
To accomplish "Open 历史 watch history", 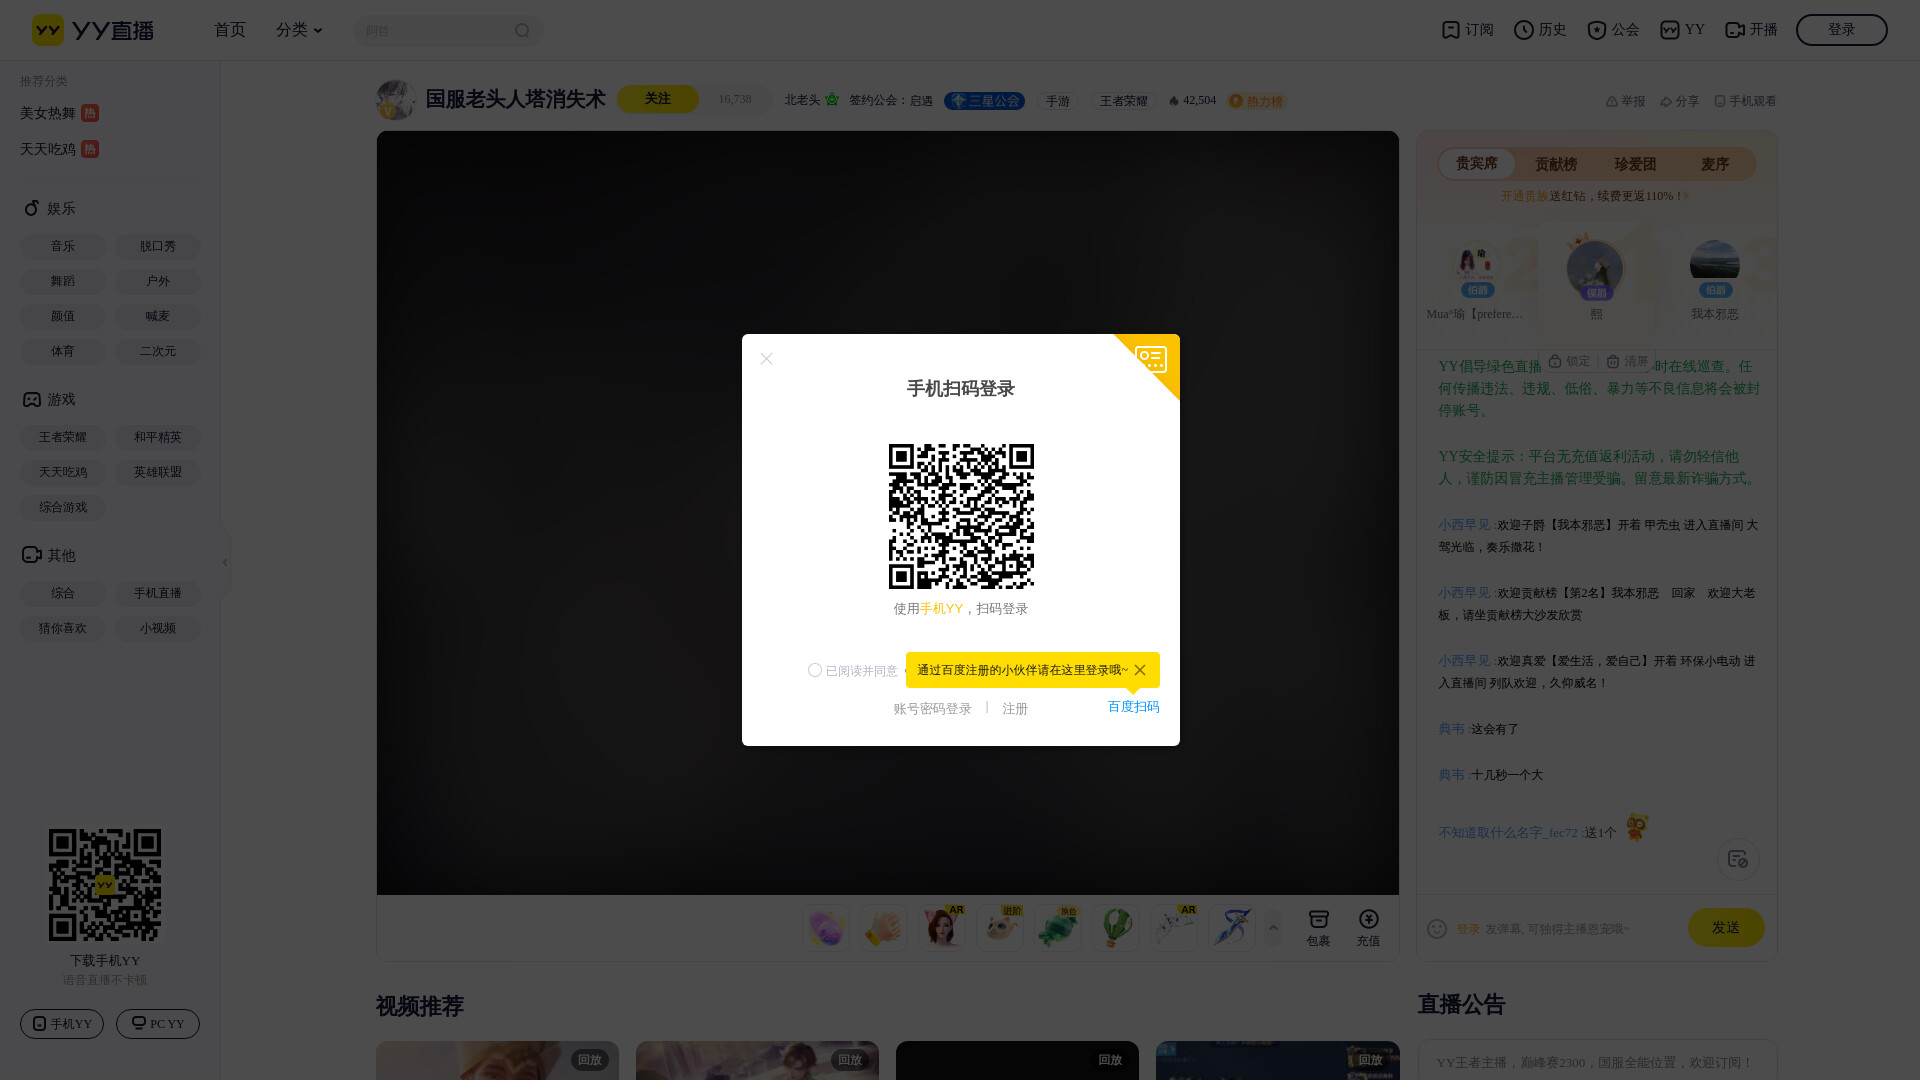I will click(1540, 30).
